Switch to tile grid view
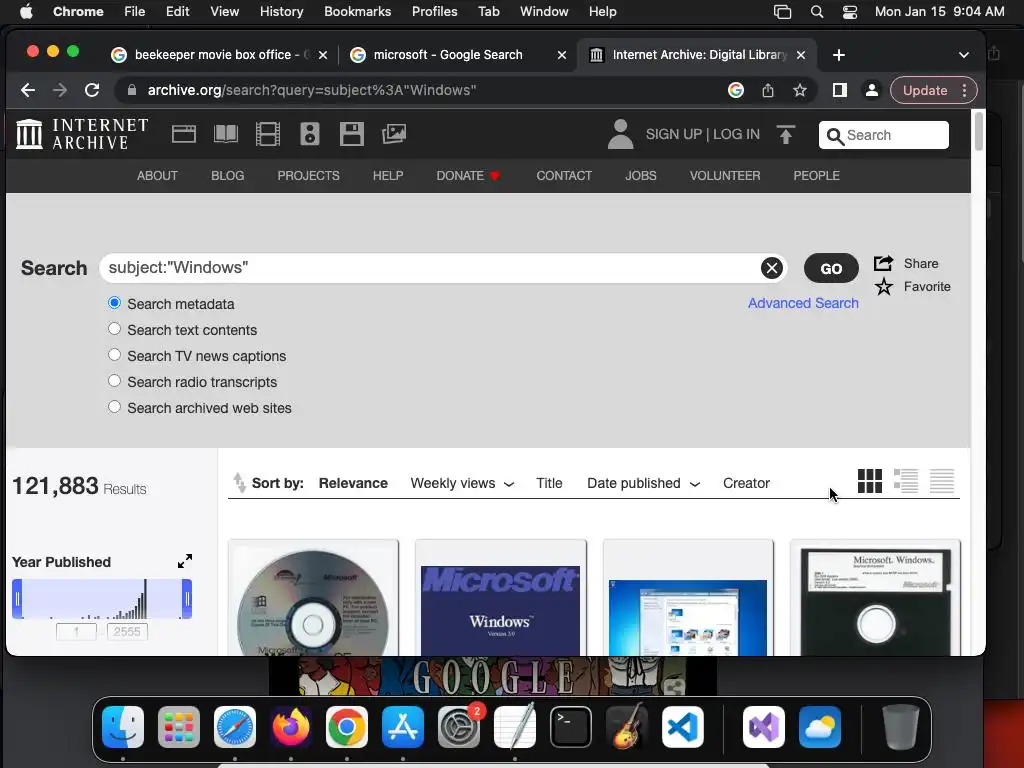 (870, 481)
